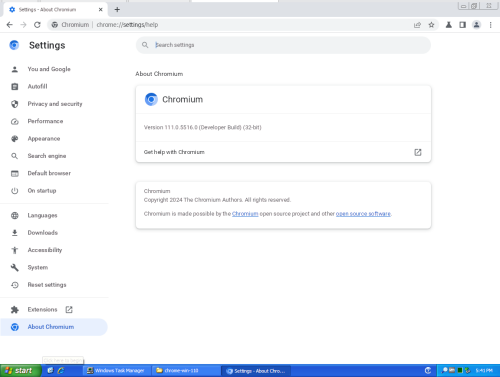Click the version number text
The height and width of the screenshot is (377, 500).
203,127
